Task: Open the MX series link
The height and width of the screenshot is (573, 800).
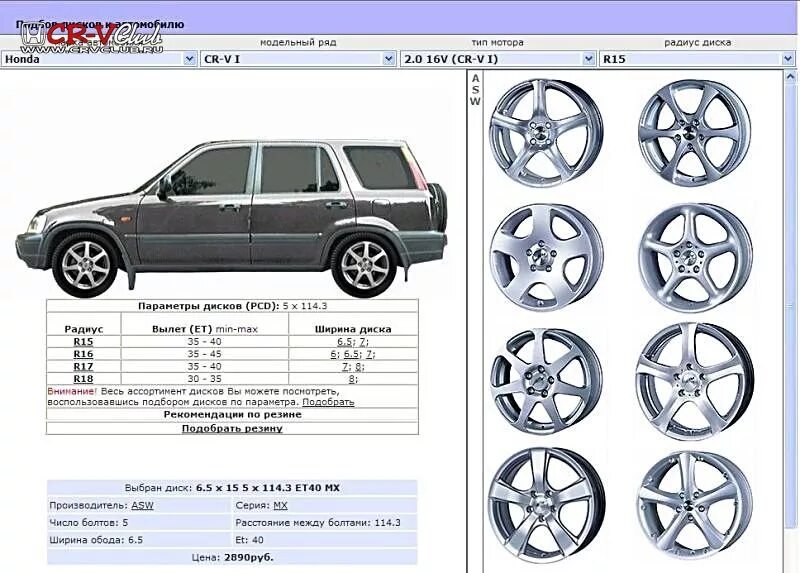Action: [280, 505]
